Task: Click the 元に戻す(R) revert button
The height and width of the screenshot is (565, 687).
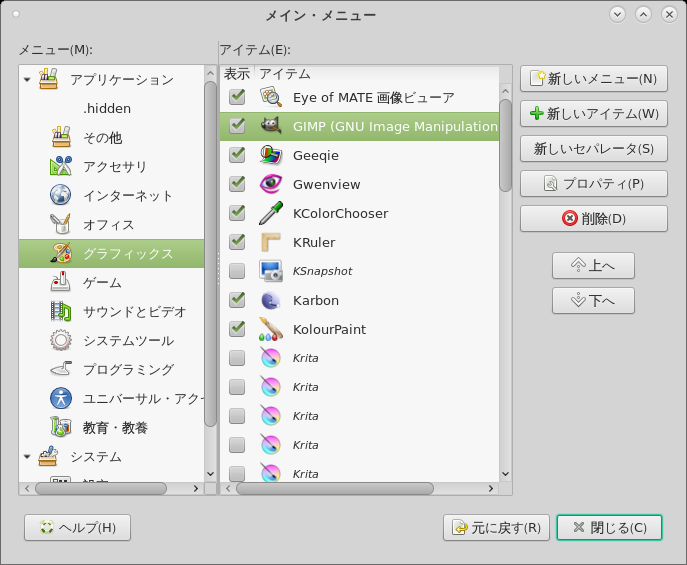Action: (x=496, y=527)
